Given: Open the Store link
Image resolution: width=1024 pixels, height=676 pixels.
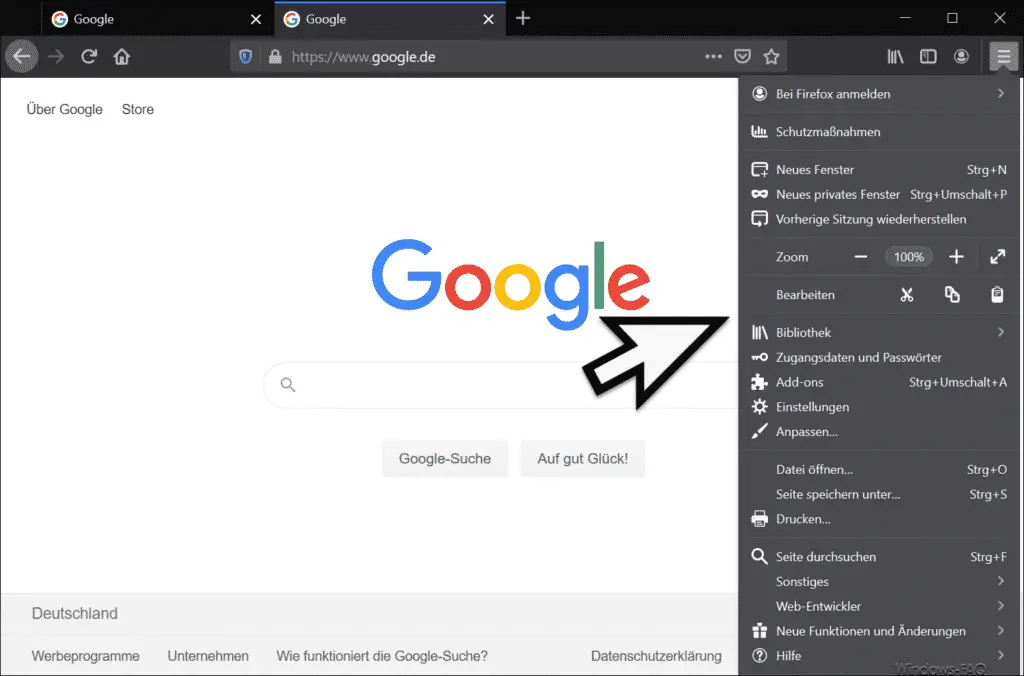Looking at the screenshot, I should click(x=138, y=109).
